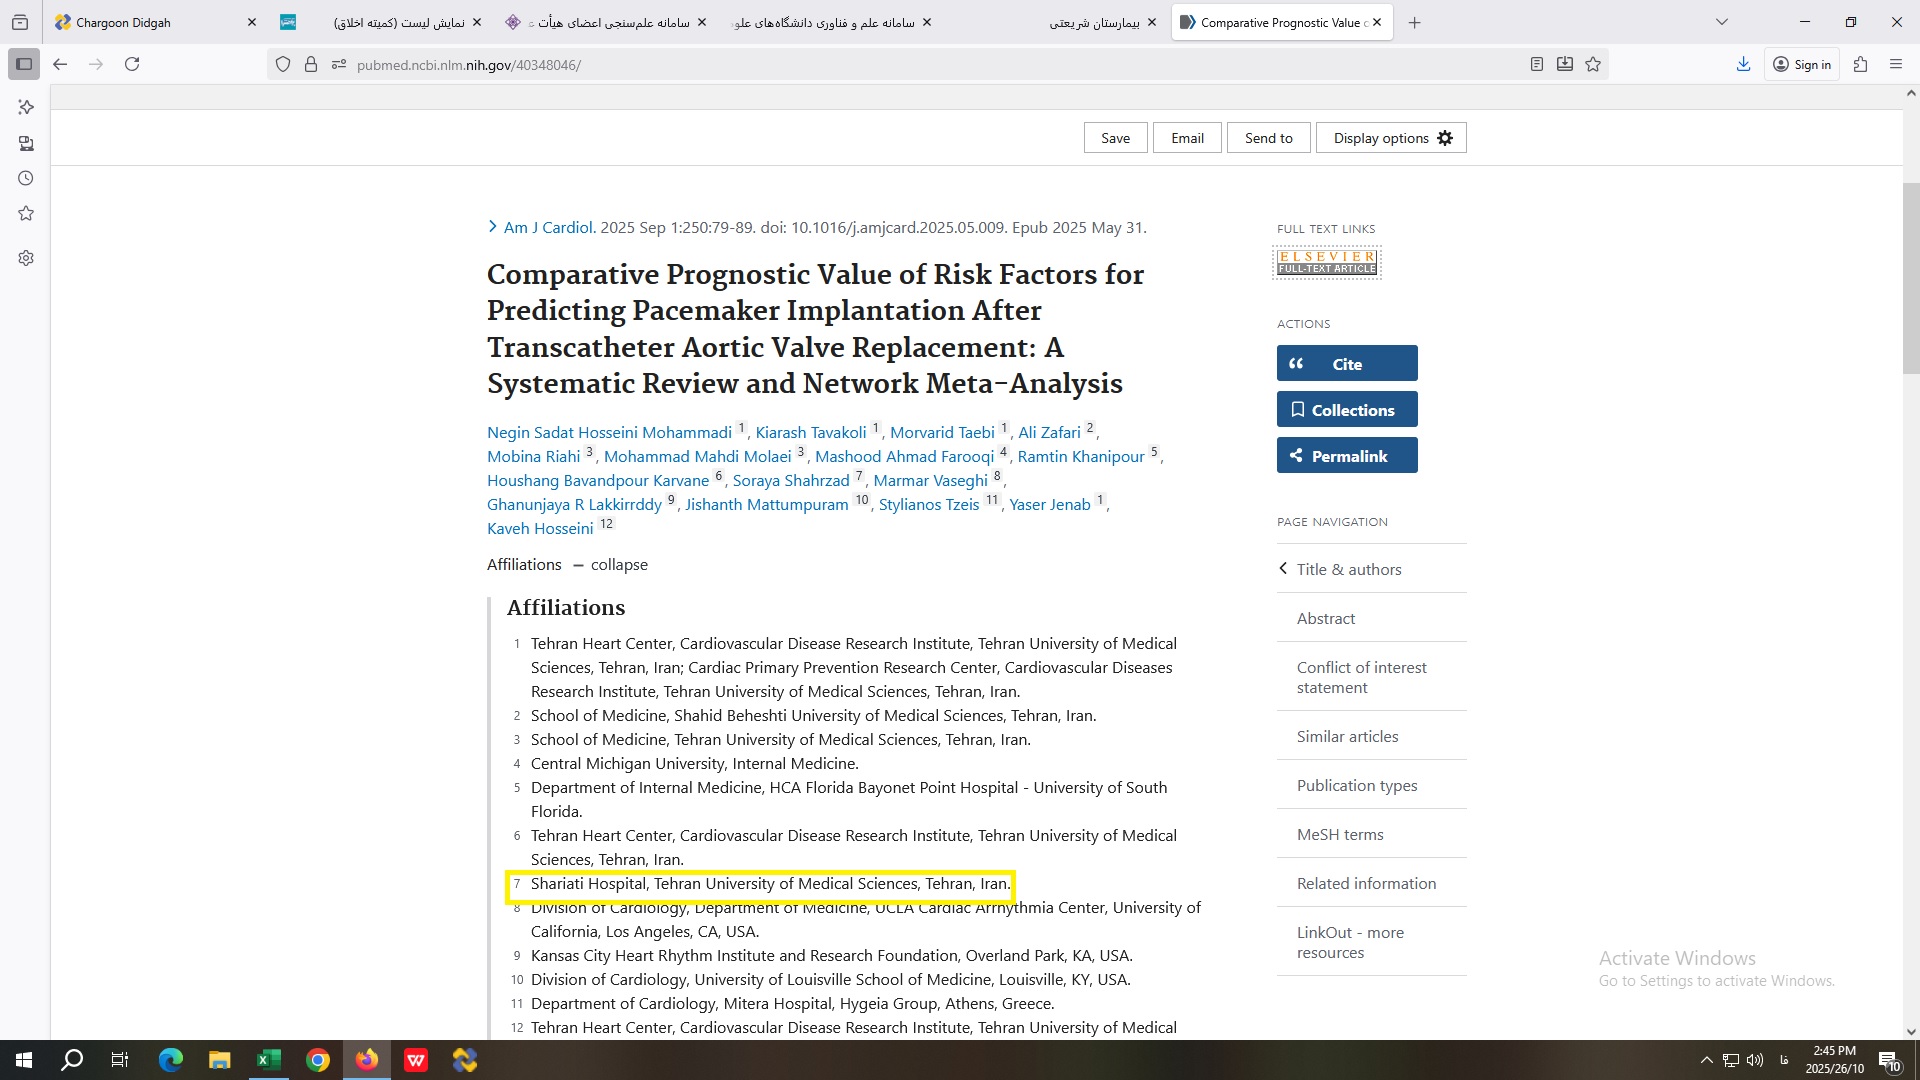Screen dimensions: 1920x1080
Task: Click the Cite button
Action: pyautogui.click(x=1346, y=364)
